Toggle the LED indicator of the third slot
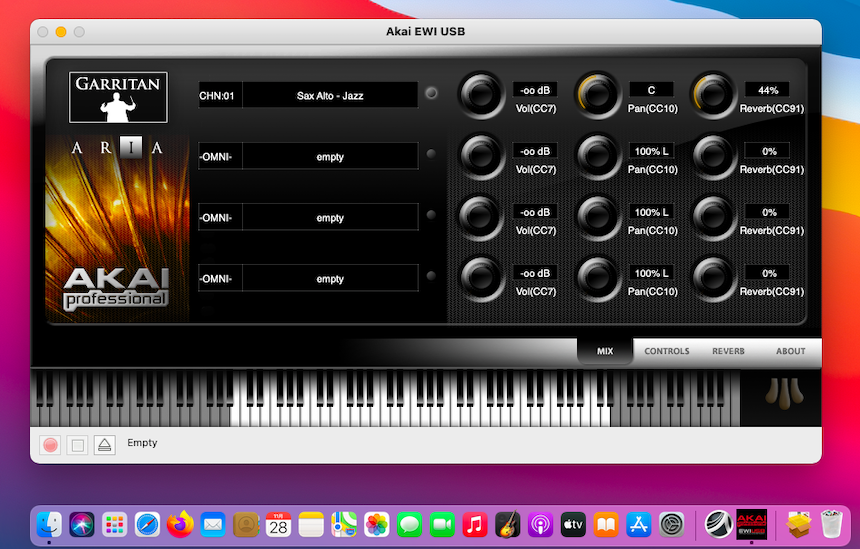 [431, 215]
